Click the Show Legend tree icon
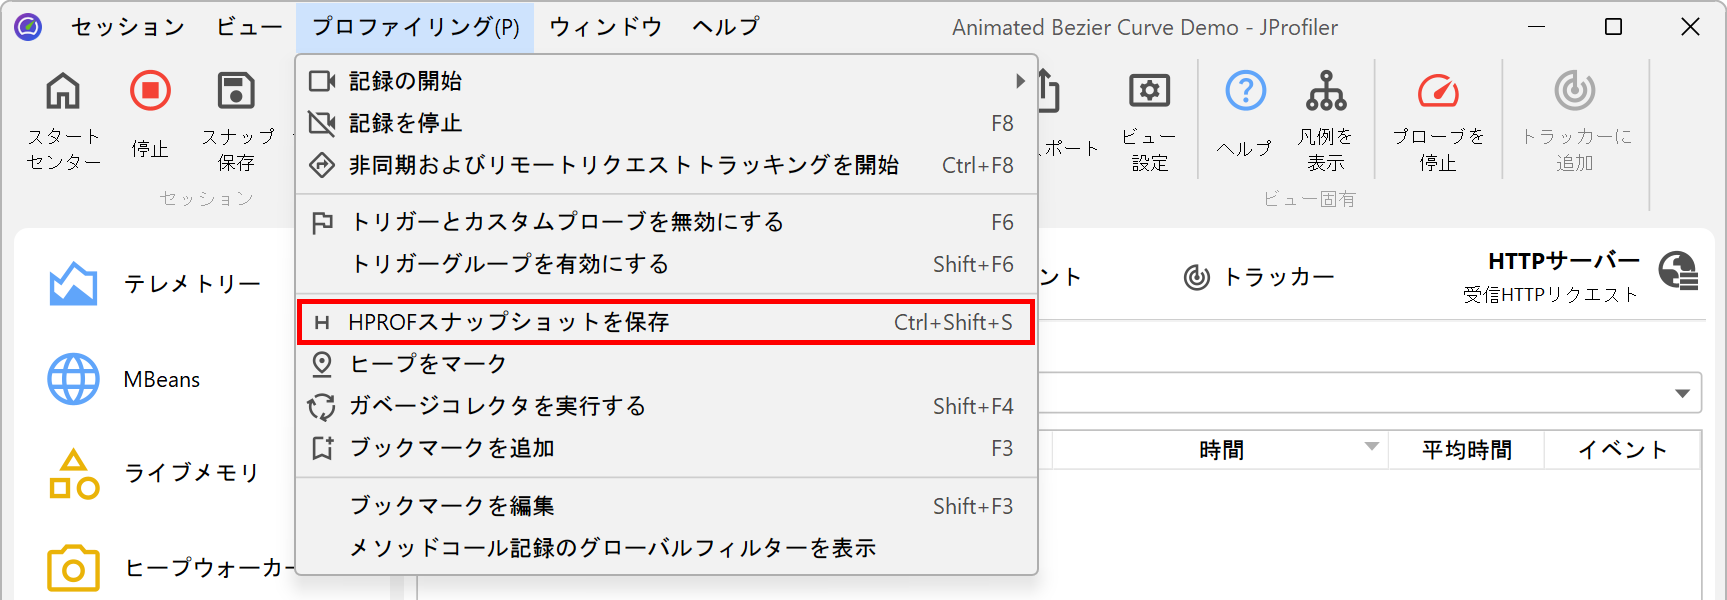The height and width of the screenshot is (600, 1727). coord(1326,92)
